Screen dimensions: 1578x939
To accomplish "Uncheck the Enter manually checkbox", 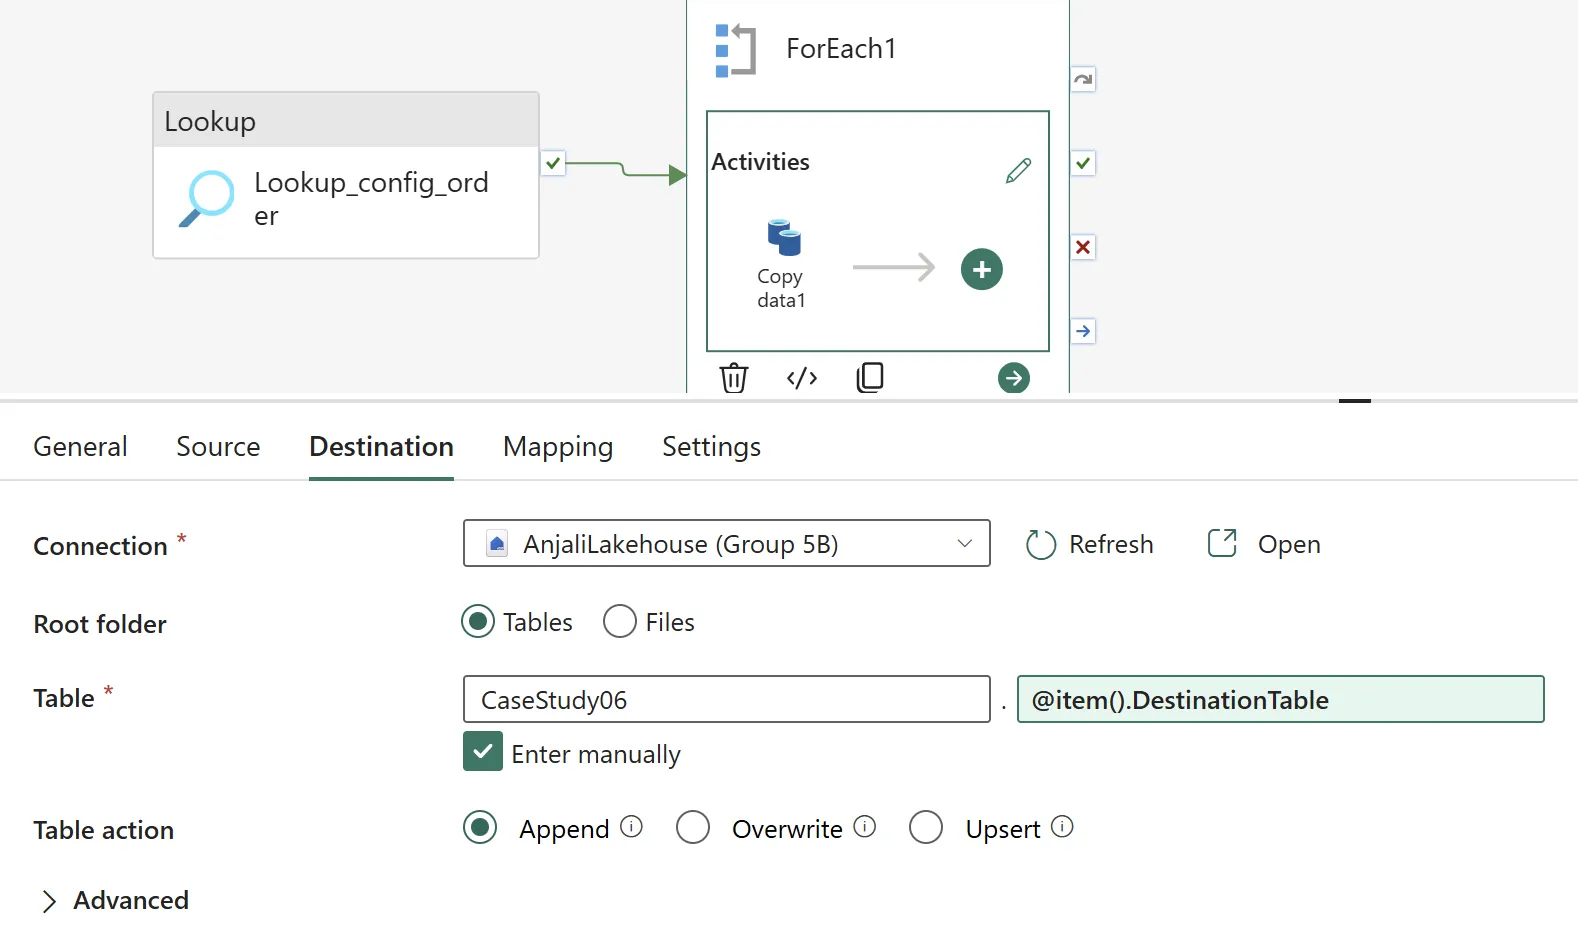I will [x=483, y=751].
